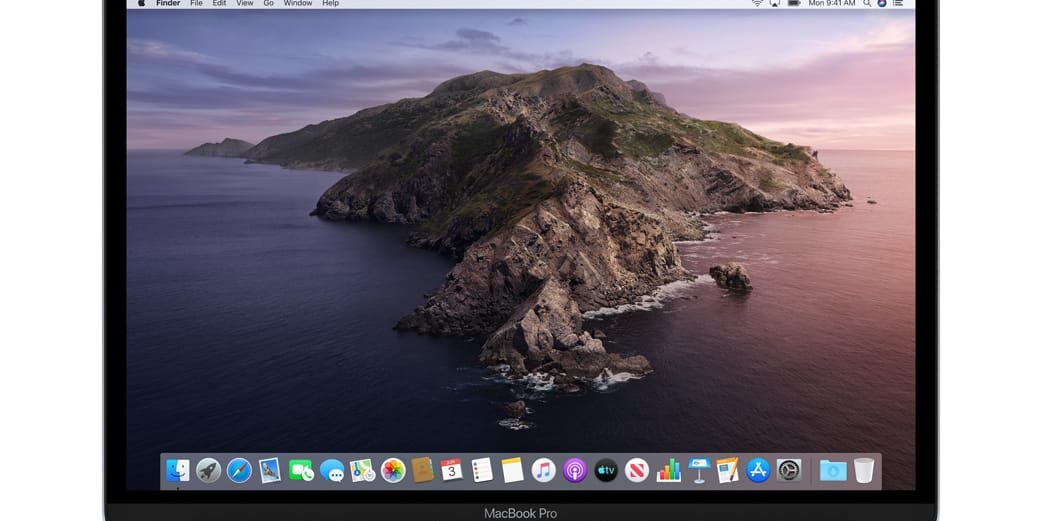
Task: Launch Numbers bar chart icon
Action: pos(668,470)
